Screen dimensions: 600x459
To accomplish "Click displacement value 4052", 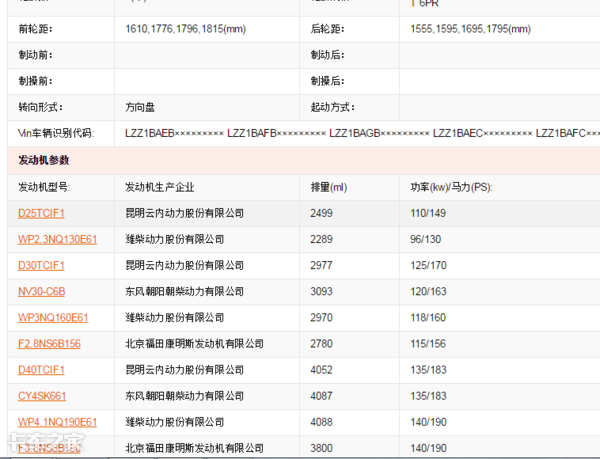I will (x=321, y=370).
